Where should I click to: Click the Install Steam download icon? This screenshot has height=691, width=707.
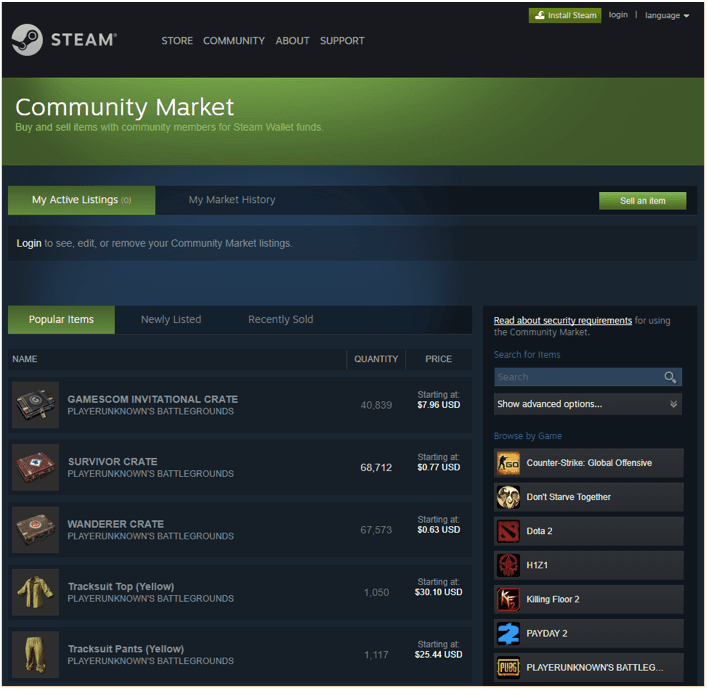coord(539,15)
